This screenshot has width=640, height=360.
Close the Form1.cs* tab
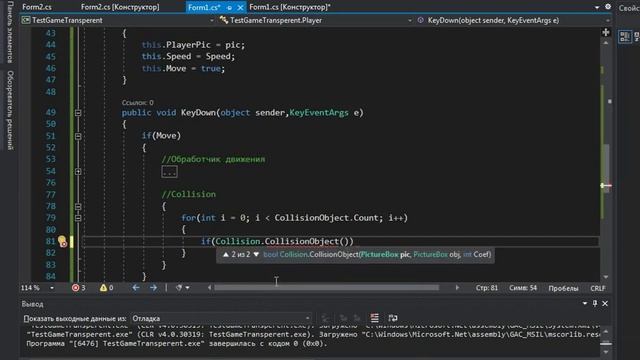240,7
